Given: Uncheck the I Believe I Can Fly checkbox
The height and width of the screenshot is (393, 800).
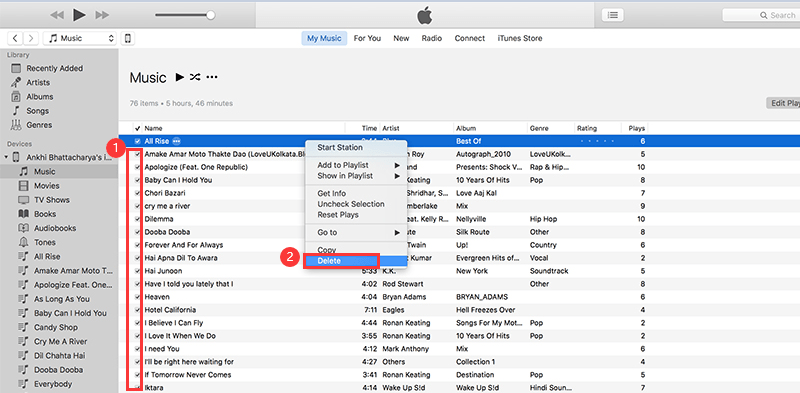Looking at the screenshot, I should coord(137,323).
